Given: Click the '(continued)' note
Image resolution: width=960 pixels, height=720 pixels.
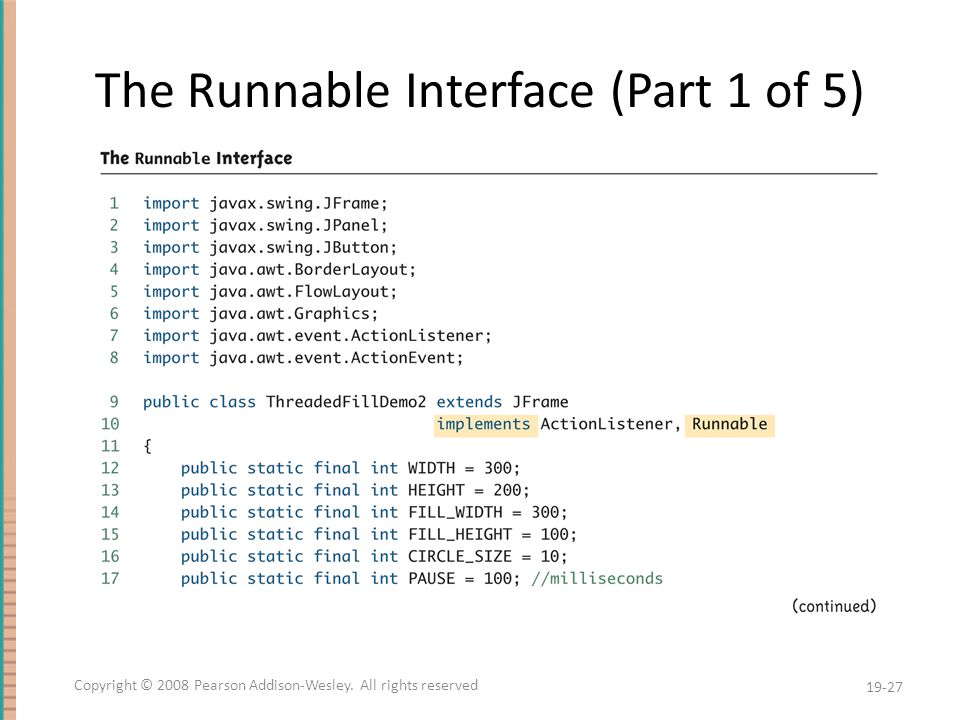Looking at the screenshot, I should 834,606.
